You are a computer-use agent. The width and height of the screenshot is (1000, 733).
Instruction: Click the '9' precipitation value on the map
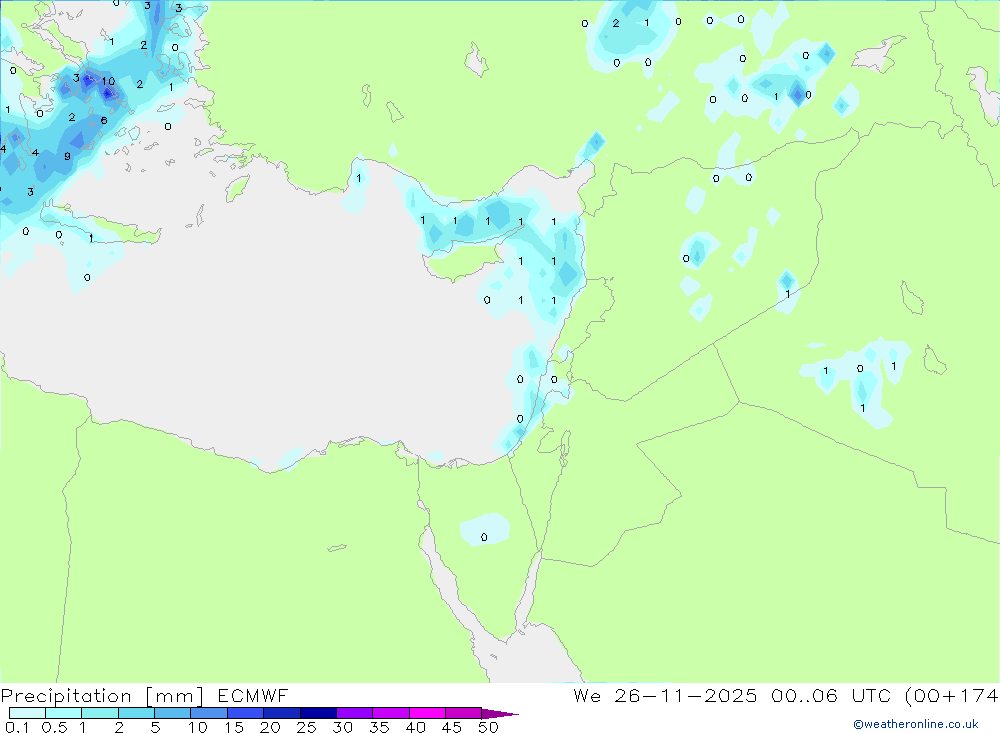pos(68,156)
